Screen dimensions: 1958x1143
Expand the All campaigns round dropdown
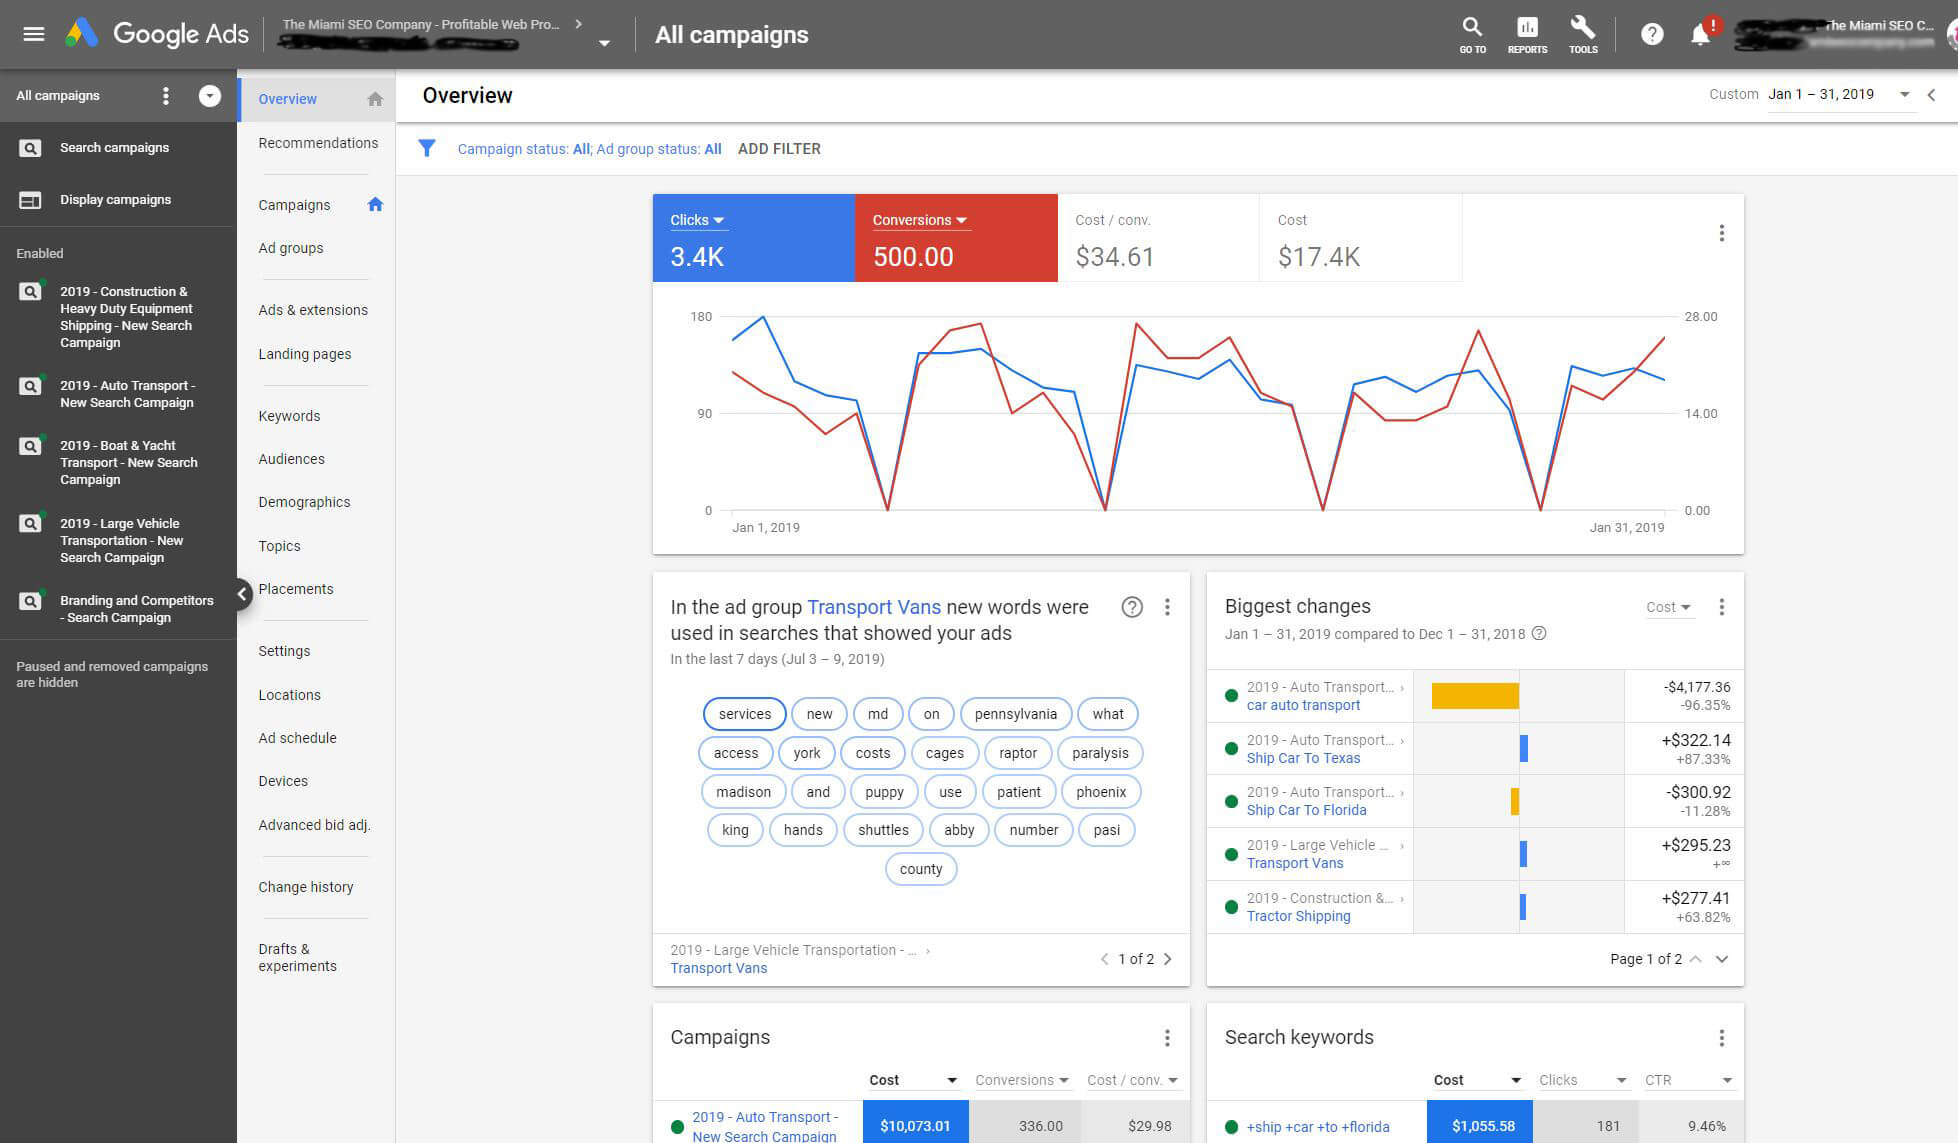point(209,96)
